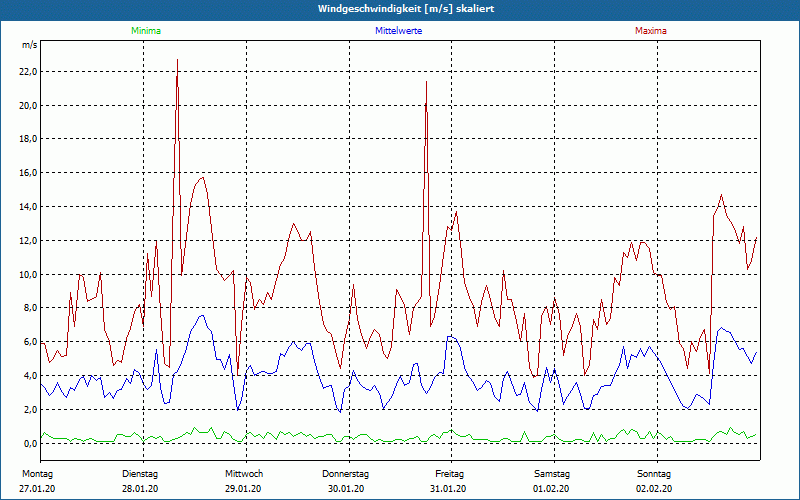Viewport: 800px width, 500px height.
Task: Click the '20,0' y-axis value
Action: 28,106
